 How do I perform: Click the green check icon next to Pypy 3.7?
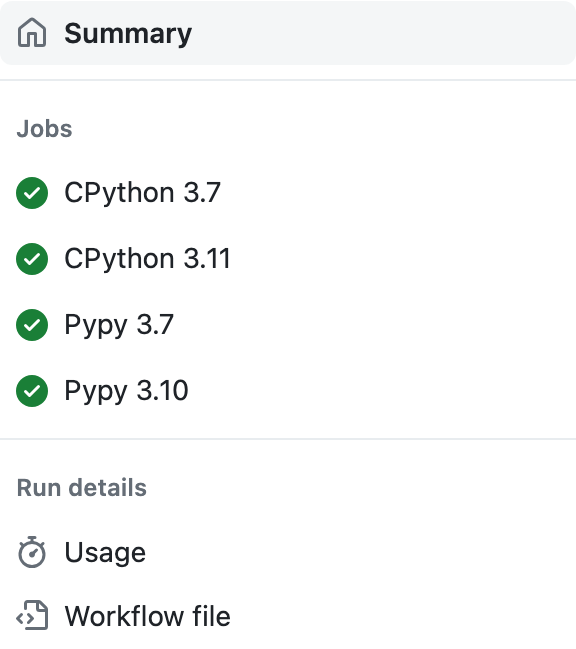[32, 325]
